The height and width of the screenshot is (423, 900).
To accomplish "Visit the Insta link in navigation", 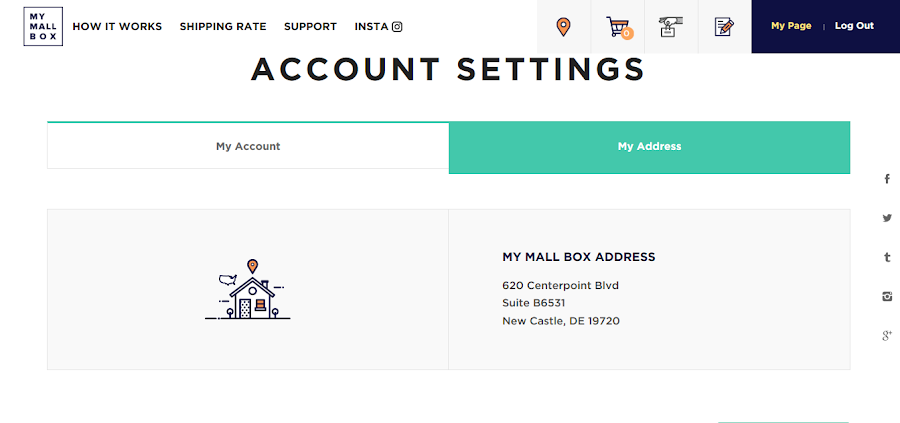I will pos(378,27).
